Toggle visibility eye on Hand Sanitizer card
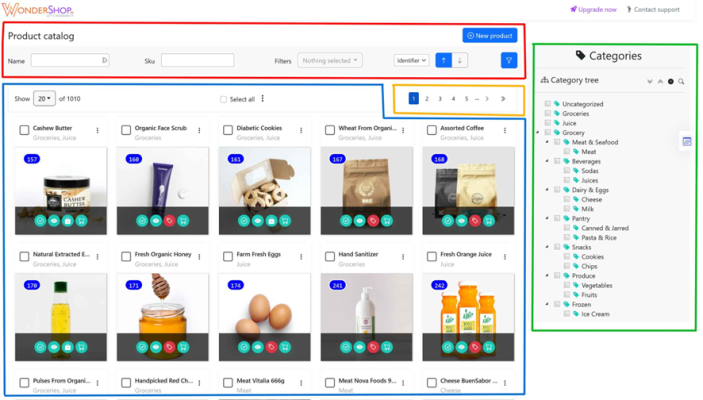This screenshot has height=400, width=703. 360,347
